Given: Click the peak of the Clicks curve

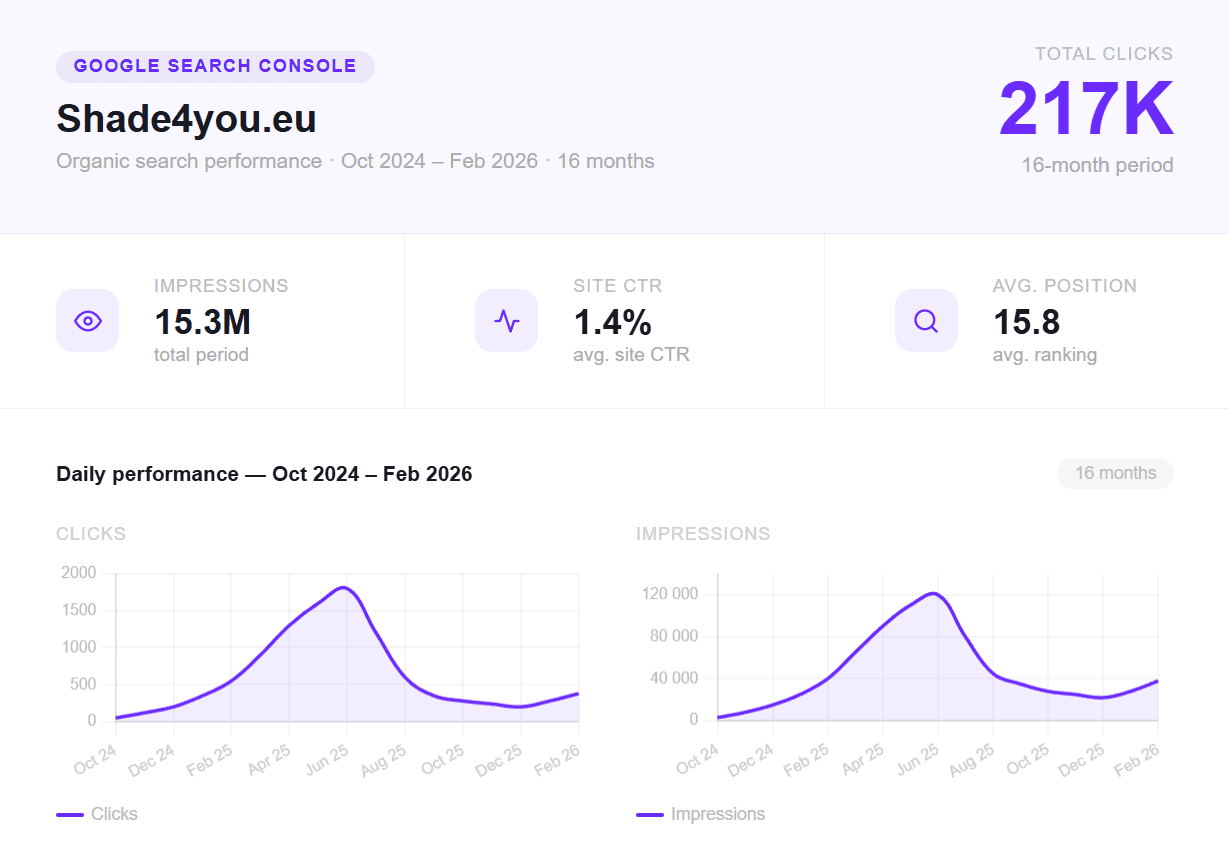Looking at the screenshot, I should (343, 587).
